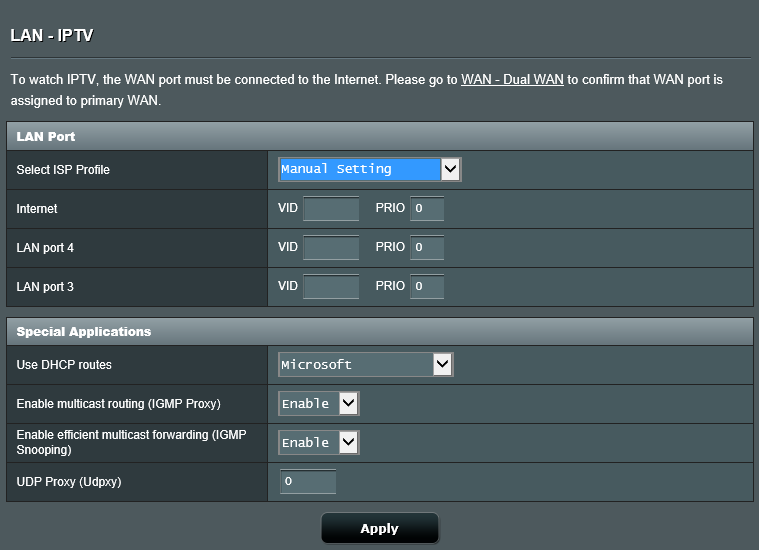Click the LAN - IPTV page title
This screenshot has height=550, width=759.
[52, 36]
